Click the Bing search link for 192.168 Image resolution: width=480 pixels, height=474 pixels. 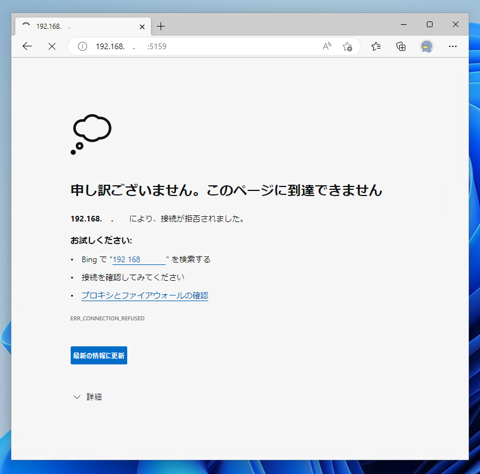[x=139, y=259]
